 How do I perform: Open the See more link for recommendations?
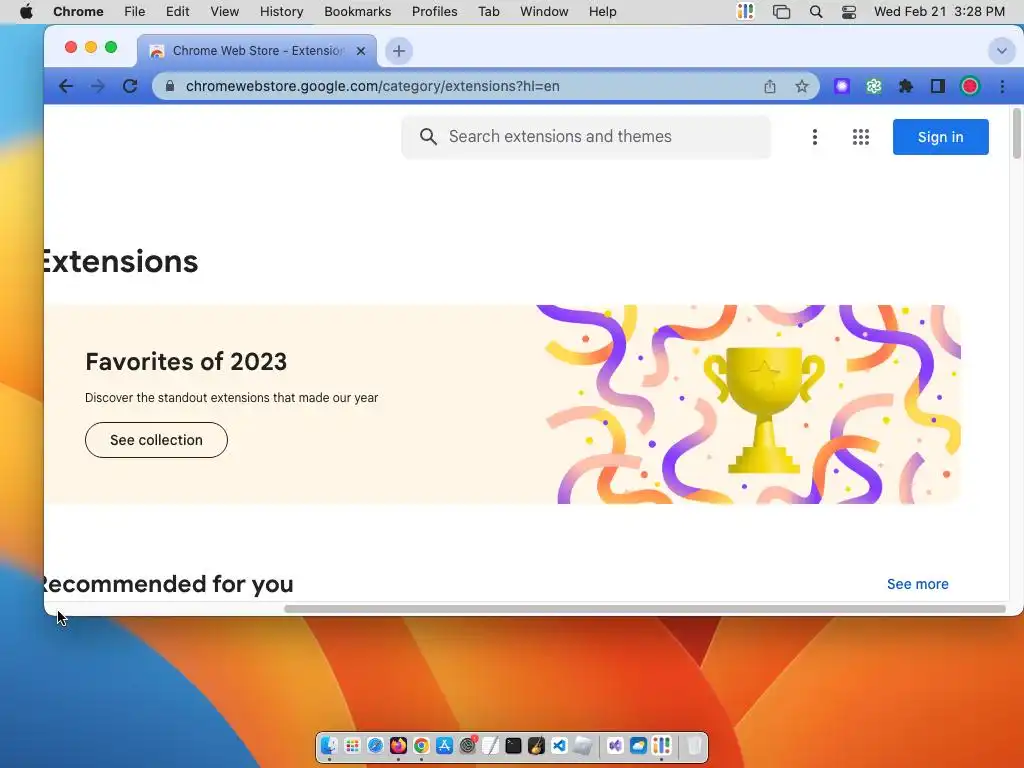[918, 584]
